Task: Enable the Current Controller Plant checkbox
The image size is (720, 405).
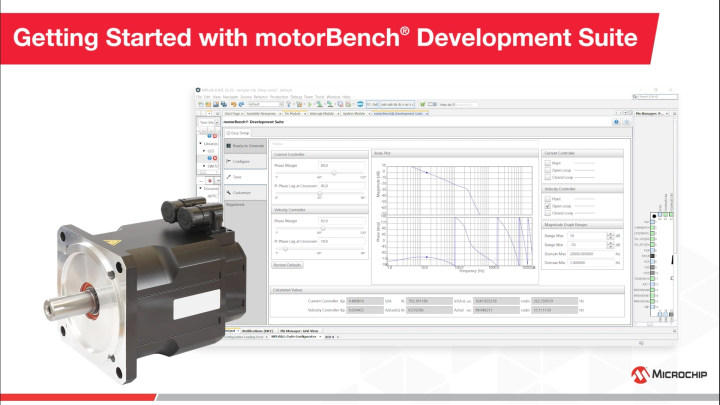Action: [x=549, y=163]
